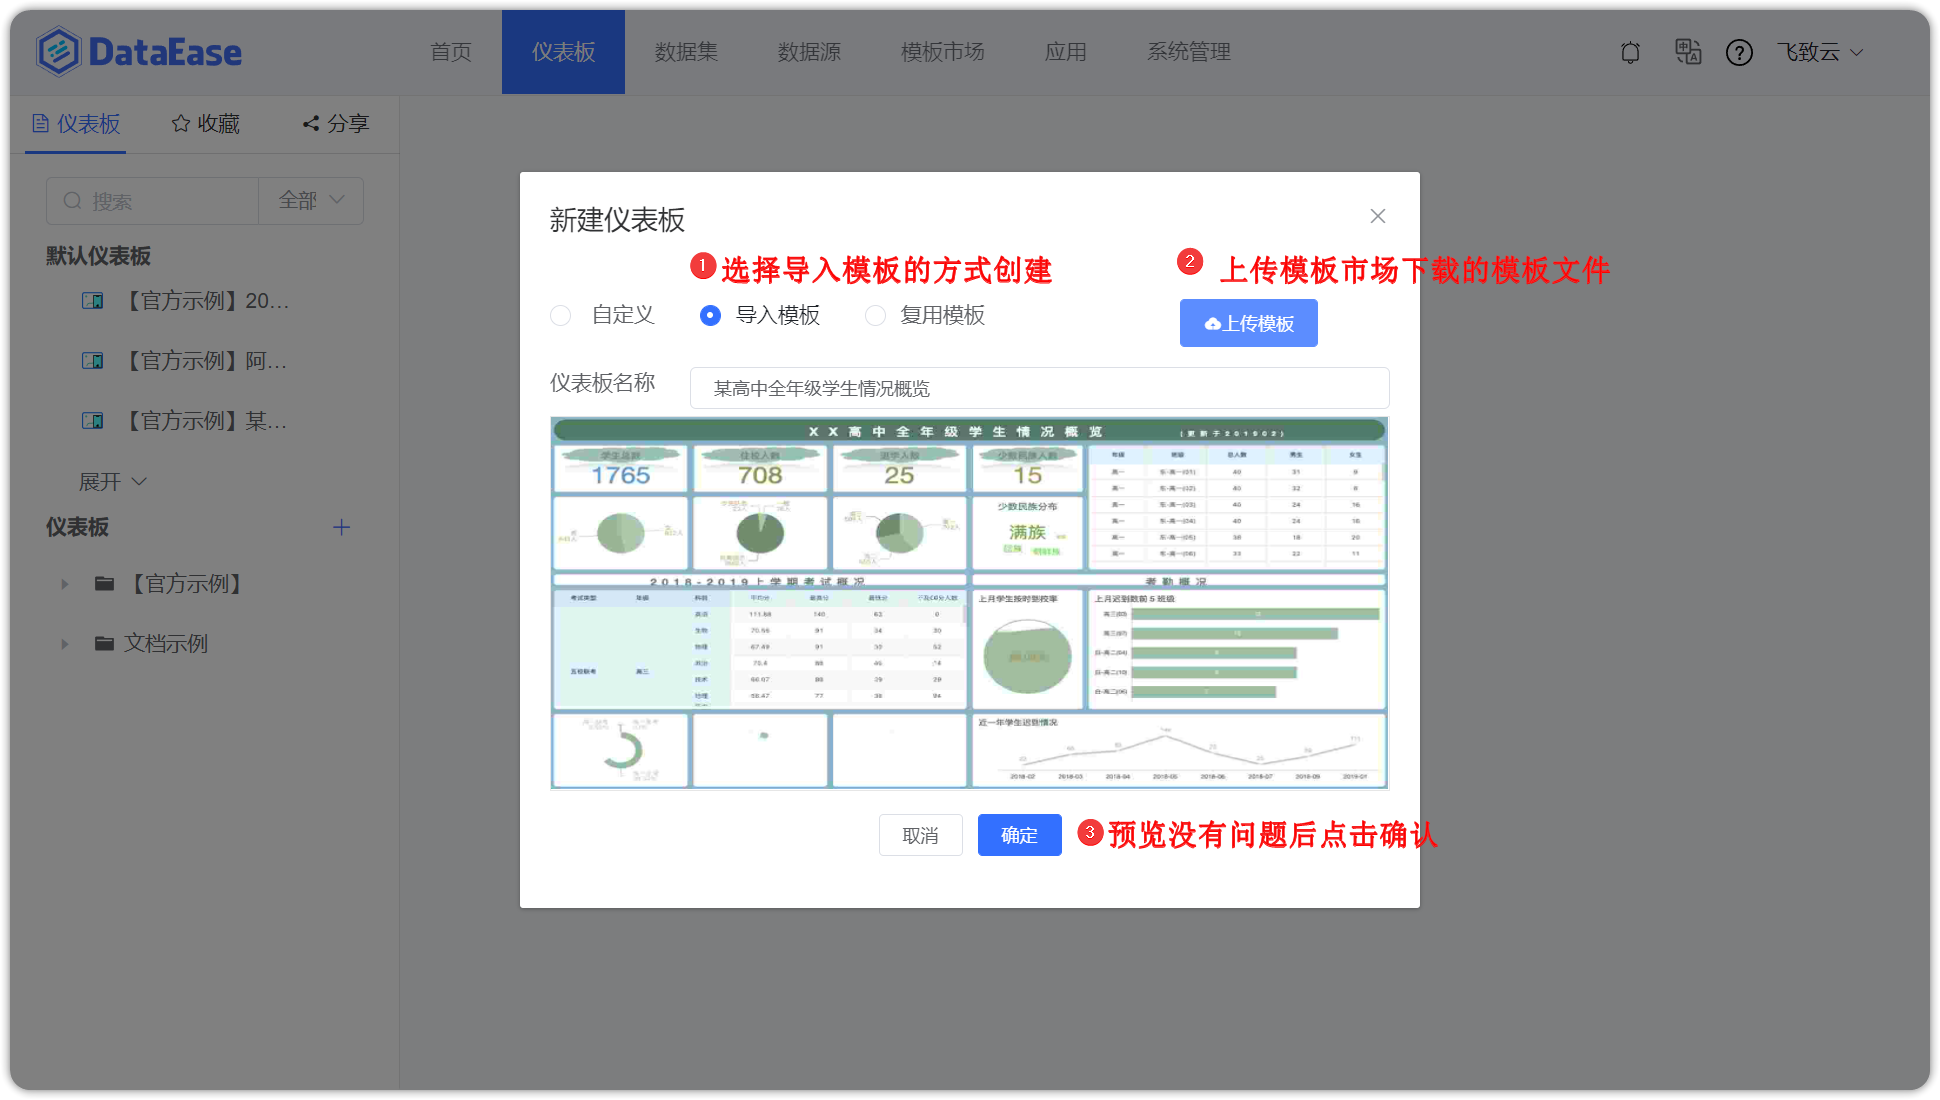
Task: Select the 导入模板 radio option
Action: (710, 315)
